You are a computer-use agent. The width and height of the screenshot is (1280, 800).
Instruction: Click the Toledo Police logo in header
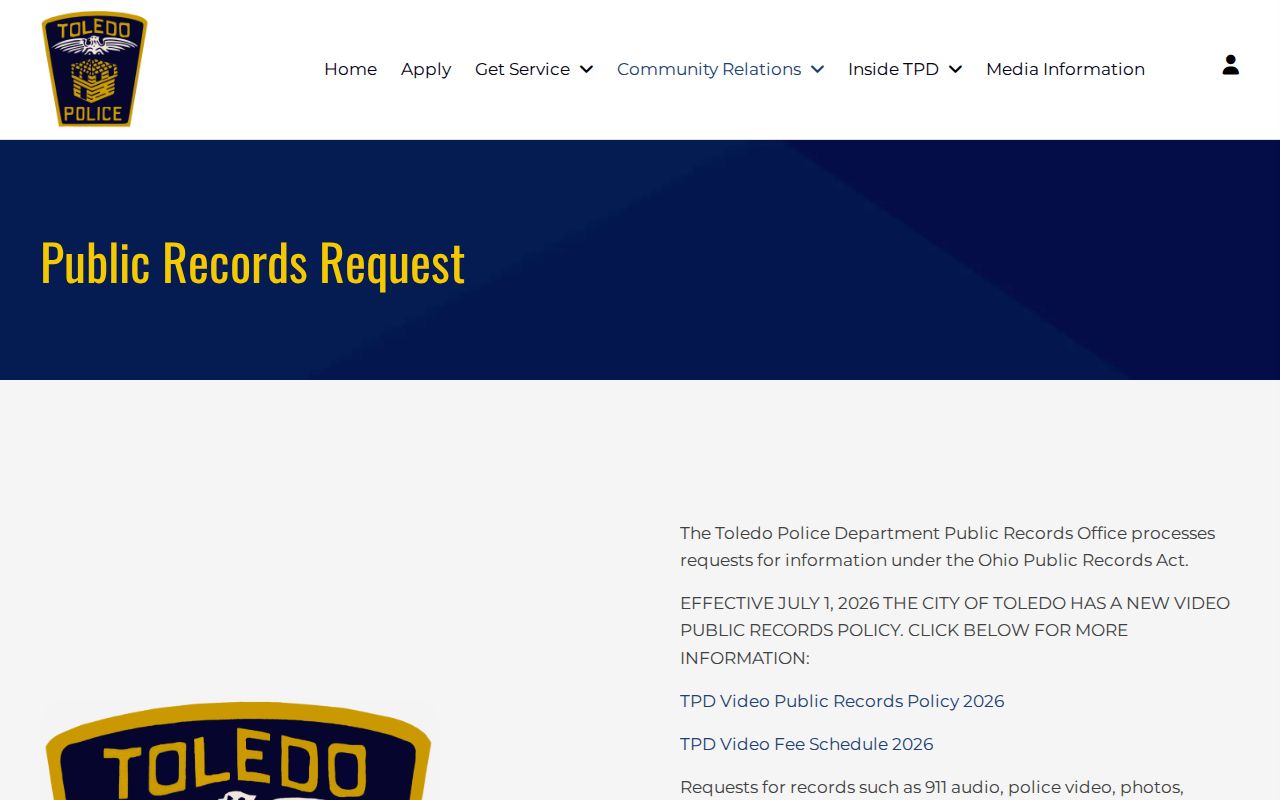(x=94, y=69)
